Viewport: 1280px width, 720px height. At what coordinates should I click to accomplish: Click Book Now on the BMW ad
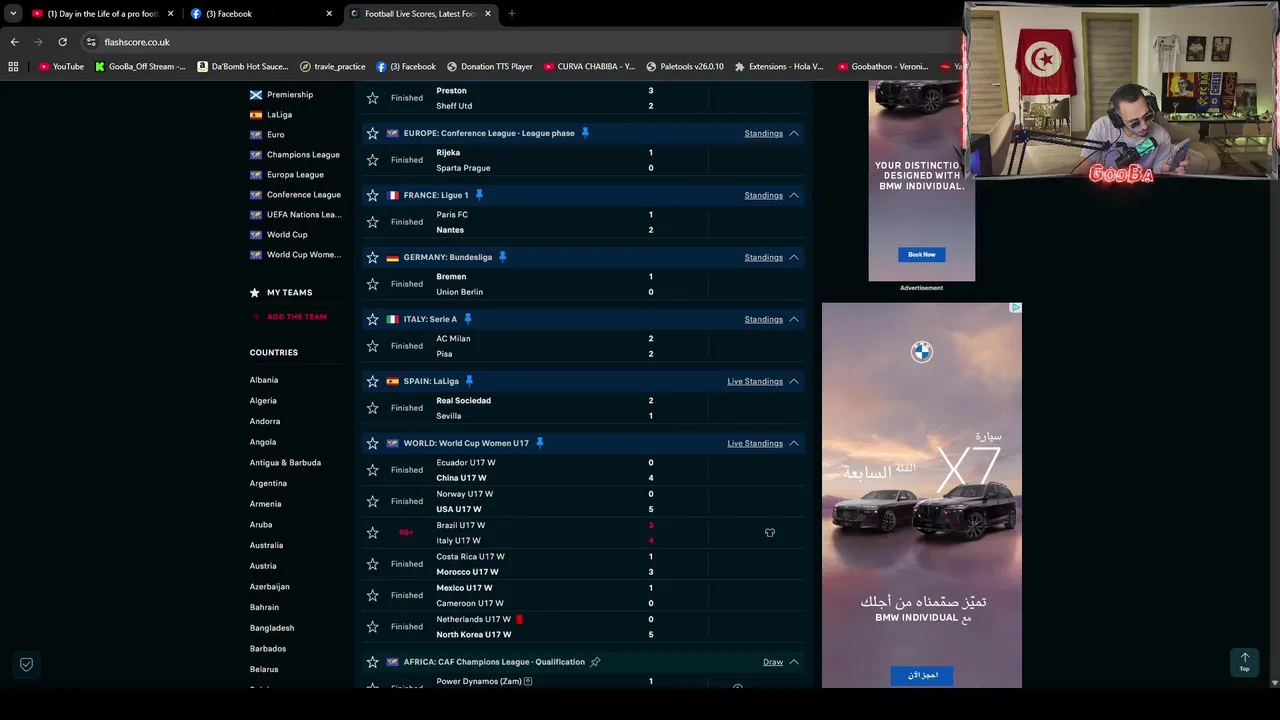pos(921,255)
